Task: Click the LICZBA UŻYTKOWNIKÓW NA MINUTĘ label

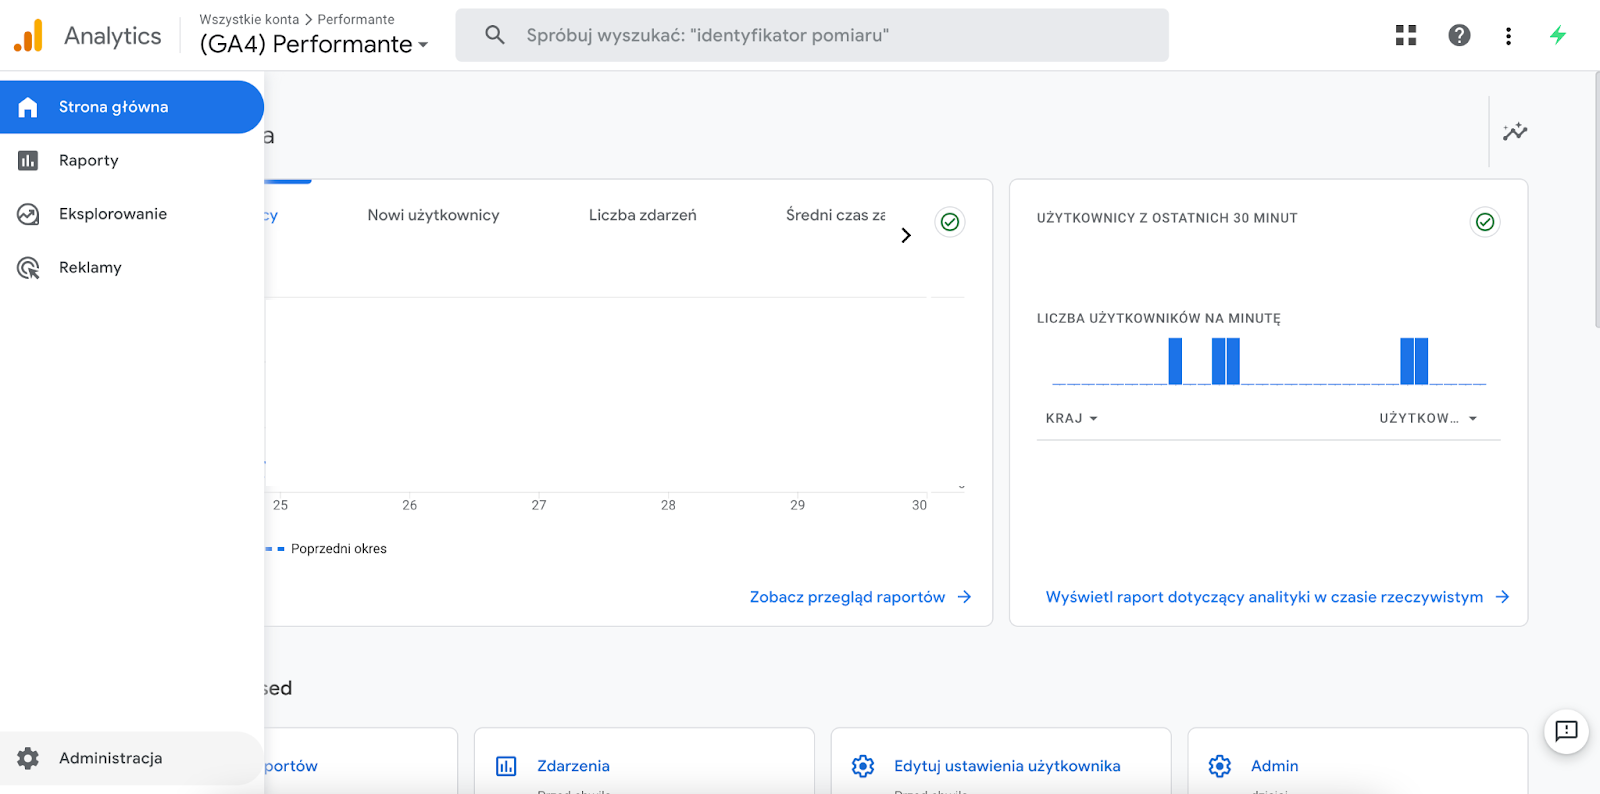Action: (1158, 318)
